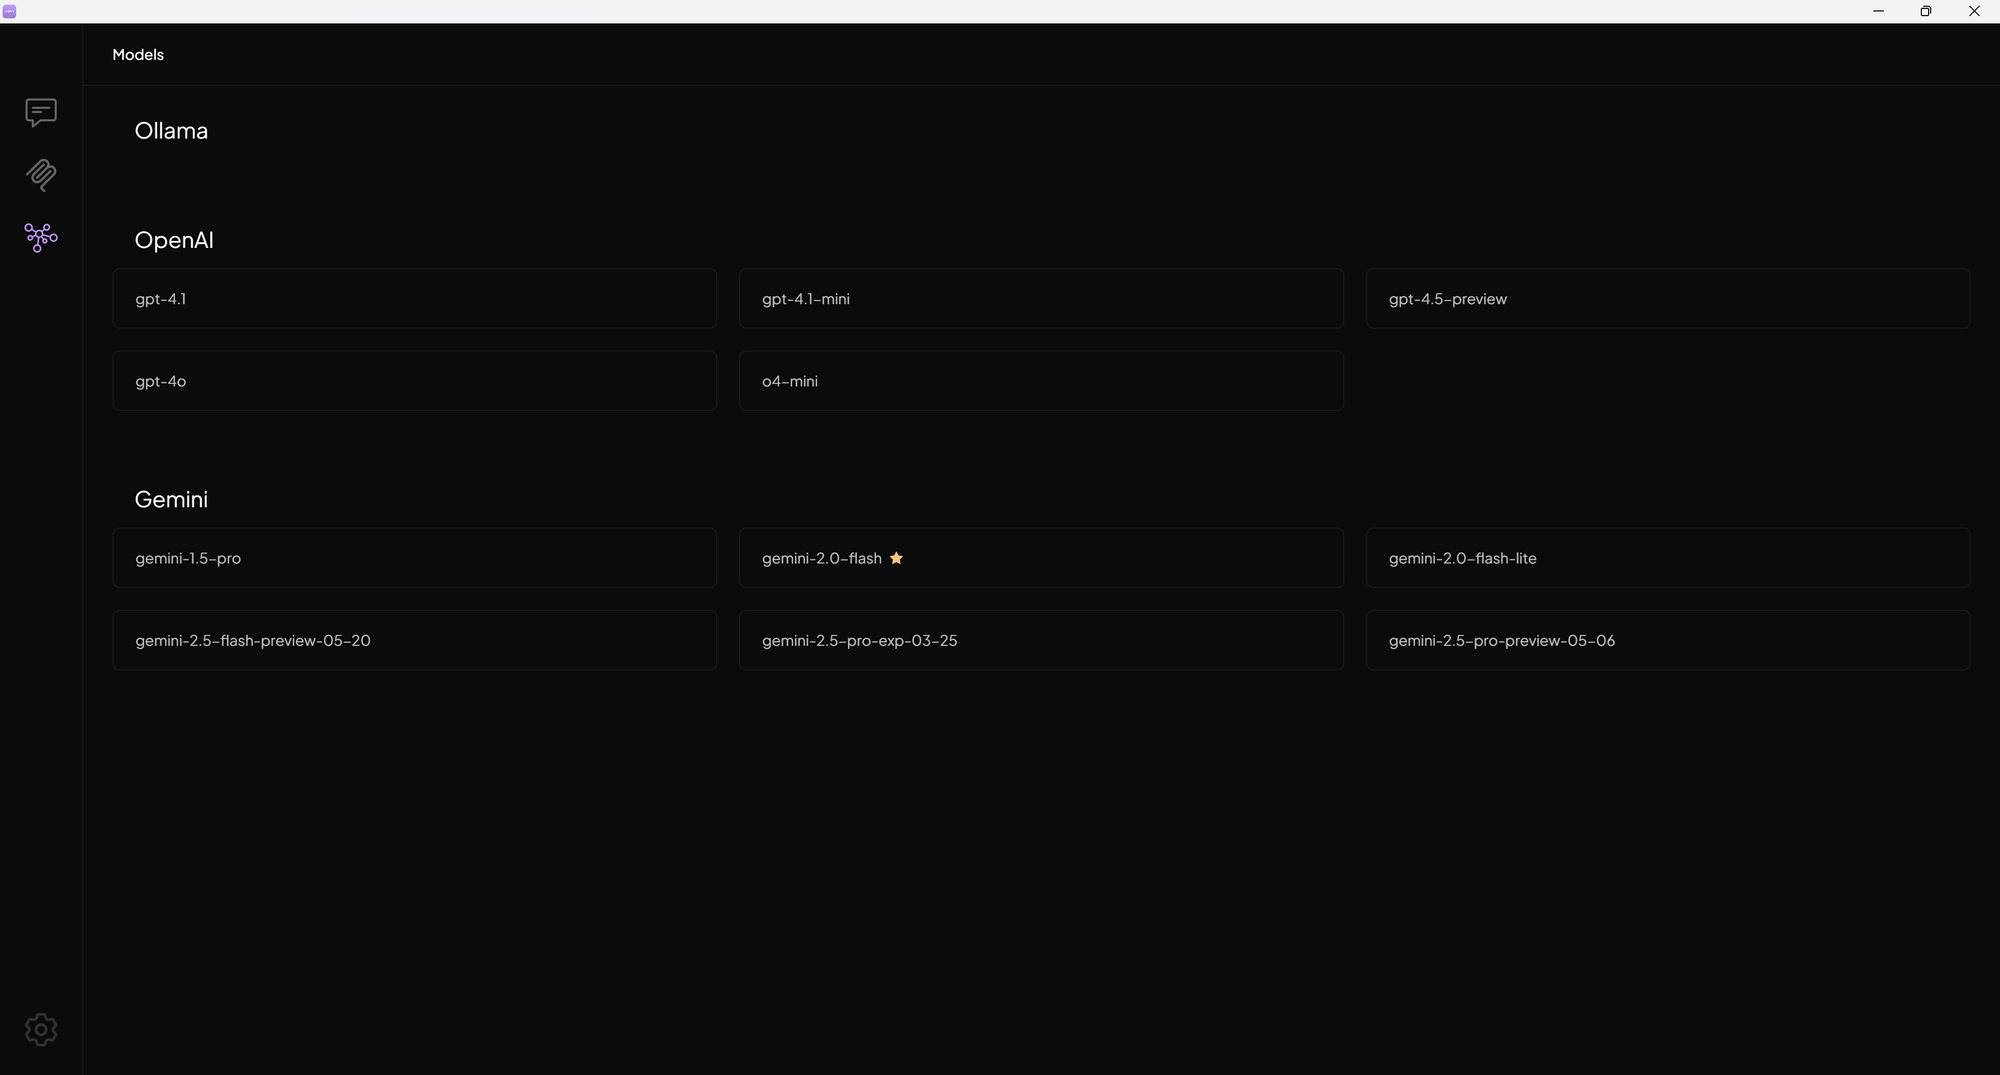Select the gpt-4.5-preview model card
Screen dimensions: 2000x1075
[x=1668, y=298]
